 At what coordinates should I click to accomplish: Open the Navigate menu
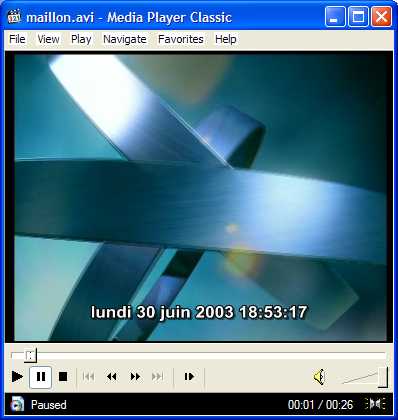tap(125, 39)
